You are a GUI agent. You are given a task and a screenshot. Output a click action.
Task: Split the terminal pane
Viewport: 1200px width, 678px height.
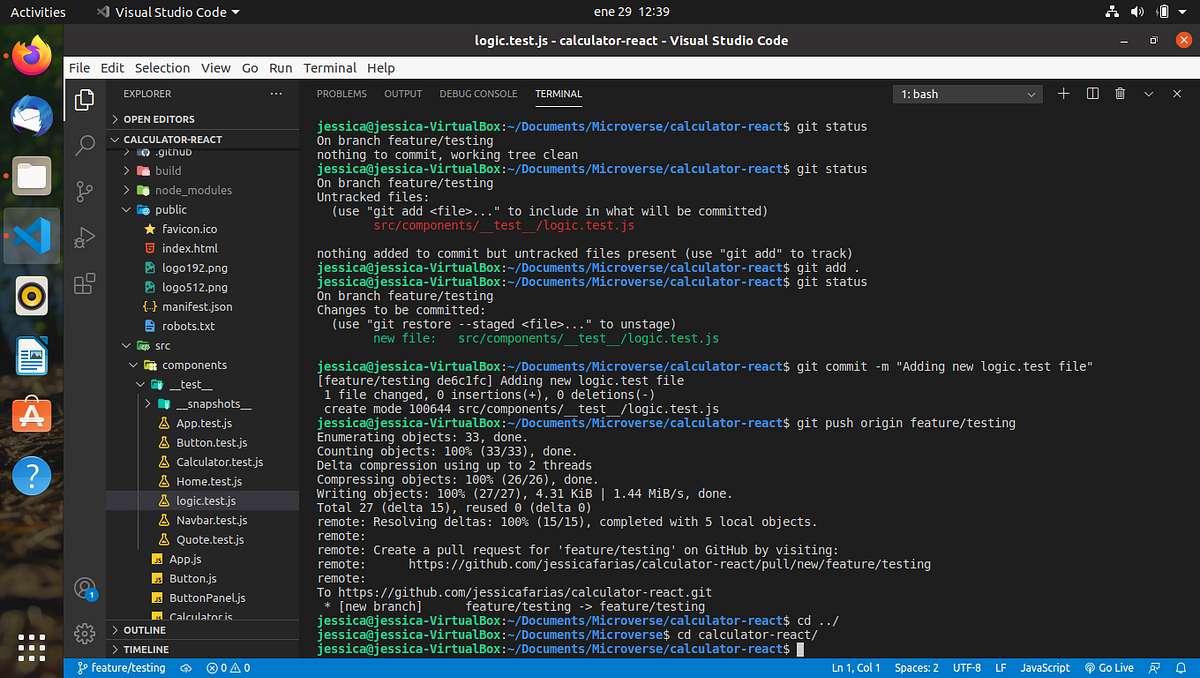(x=1091, y=93)
